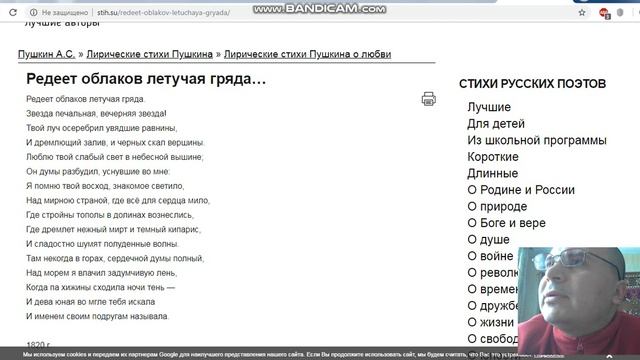Click the line 'И сладостно шумят полуденные волны'

[x=102, y=244]
